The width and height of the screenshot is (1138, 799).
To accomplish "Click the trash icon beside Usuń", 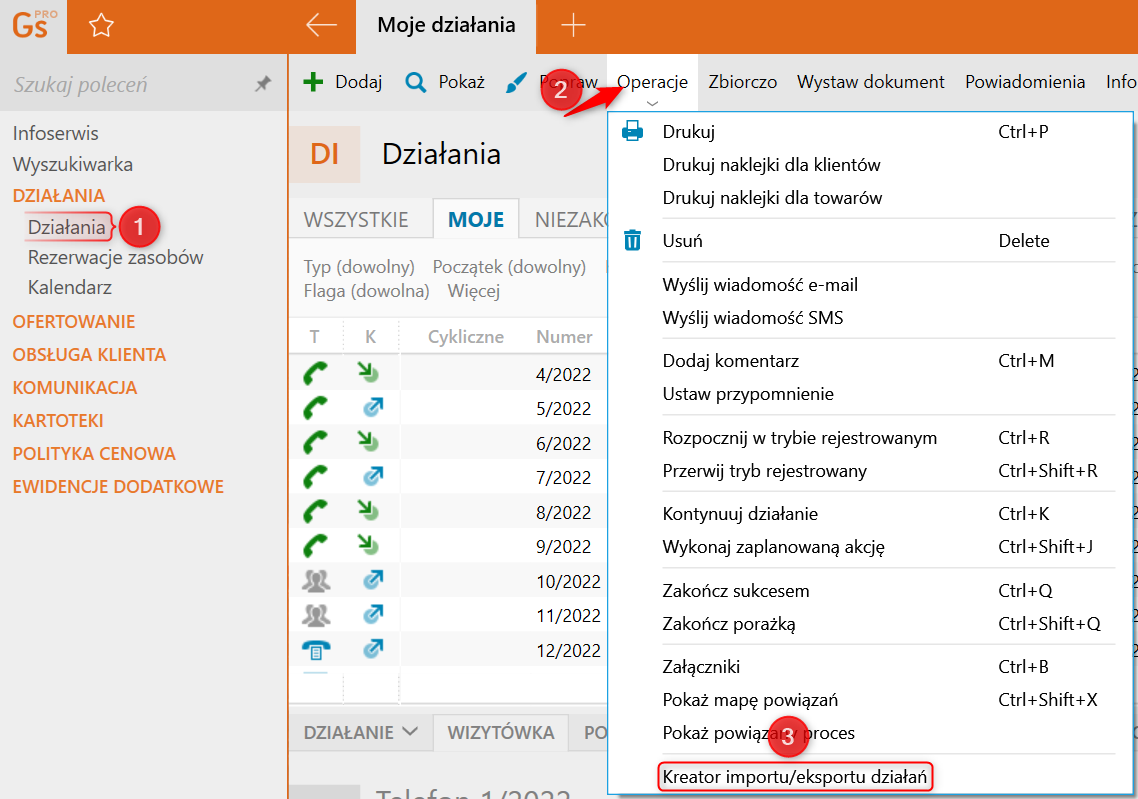I will coord(632,240).
